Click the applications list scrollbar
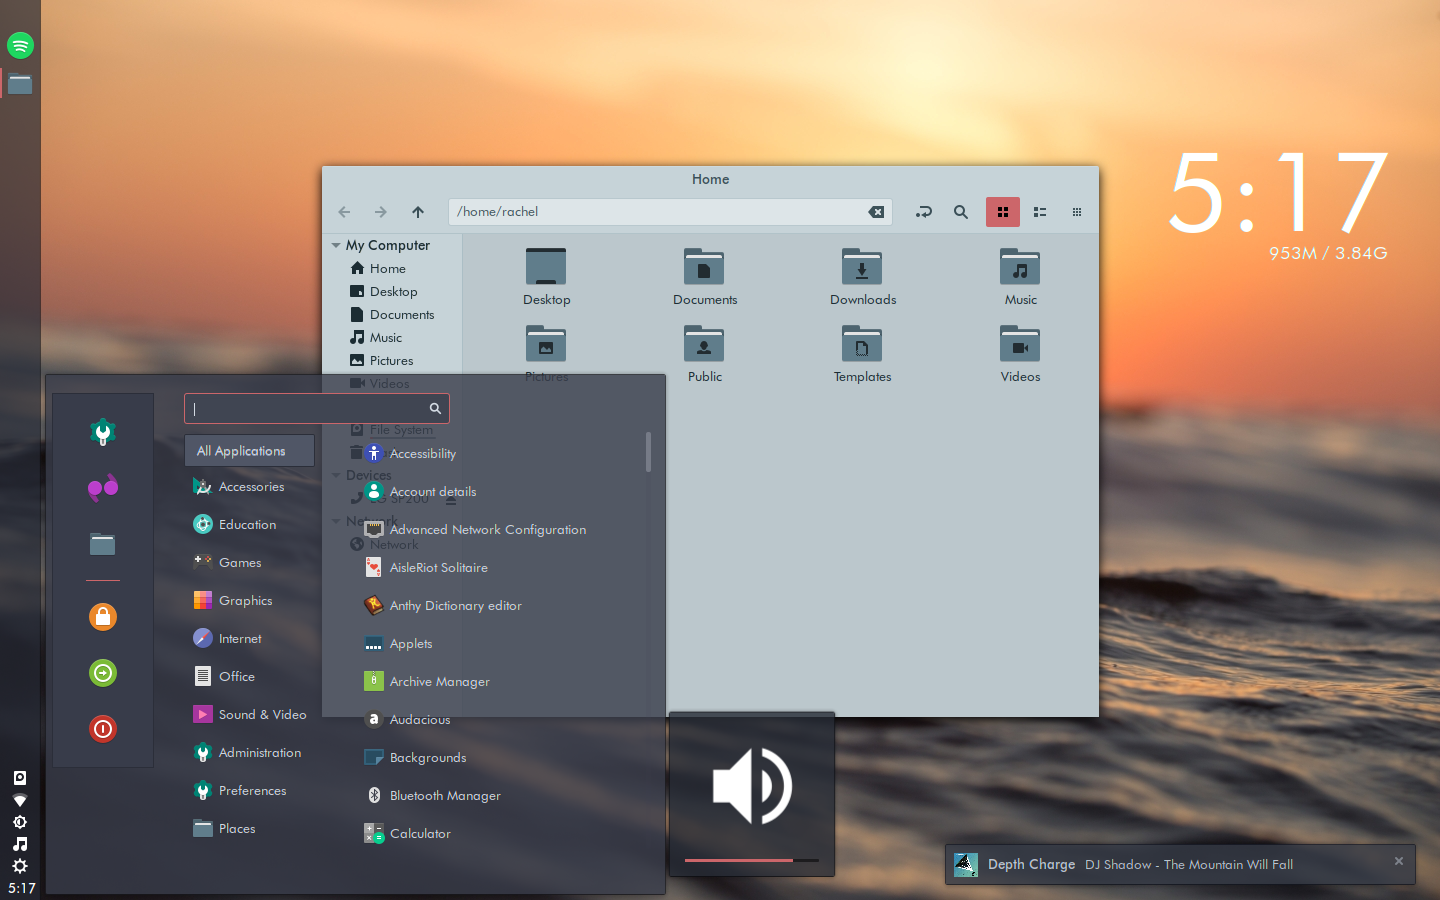Viewport: 1440px width, 900px height. [648, 452]
